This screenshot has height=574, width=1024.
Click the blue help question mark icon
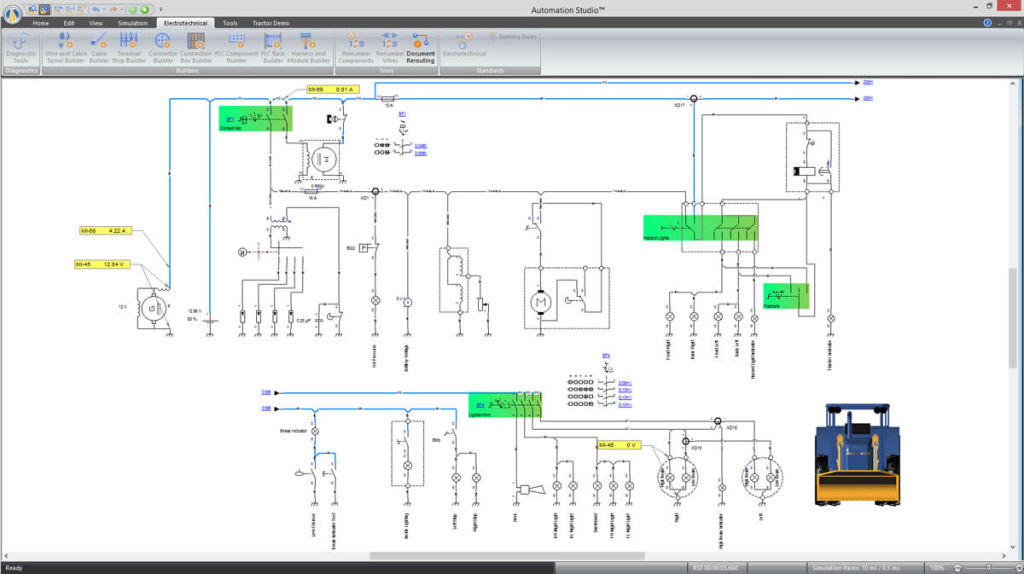pos(987,23)
